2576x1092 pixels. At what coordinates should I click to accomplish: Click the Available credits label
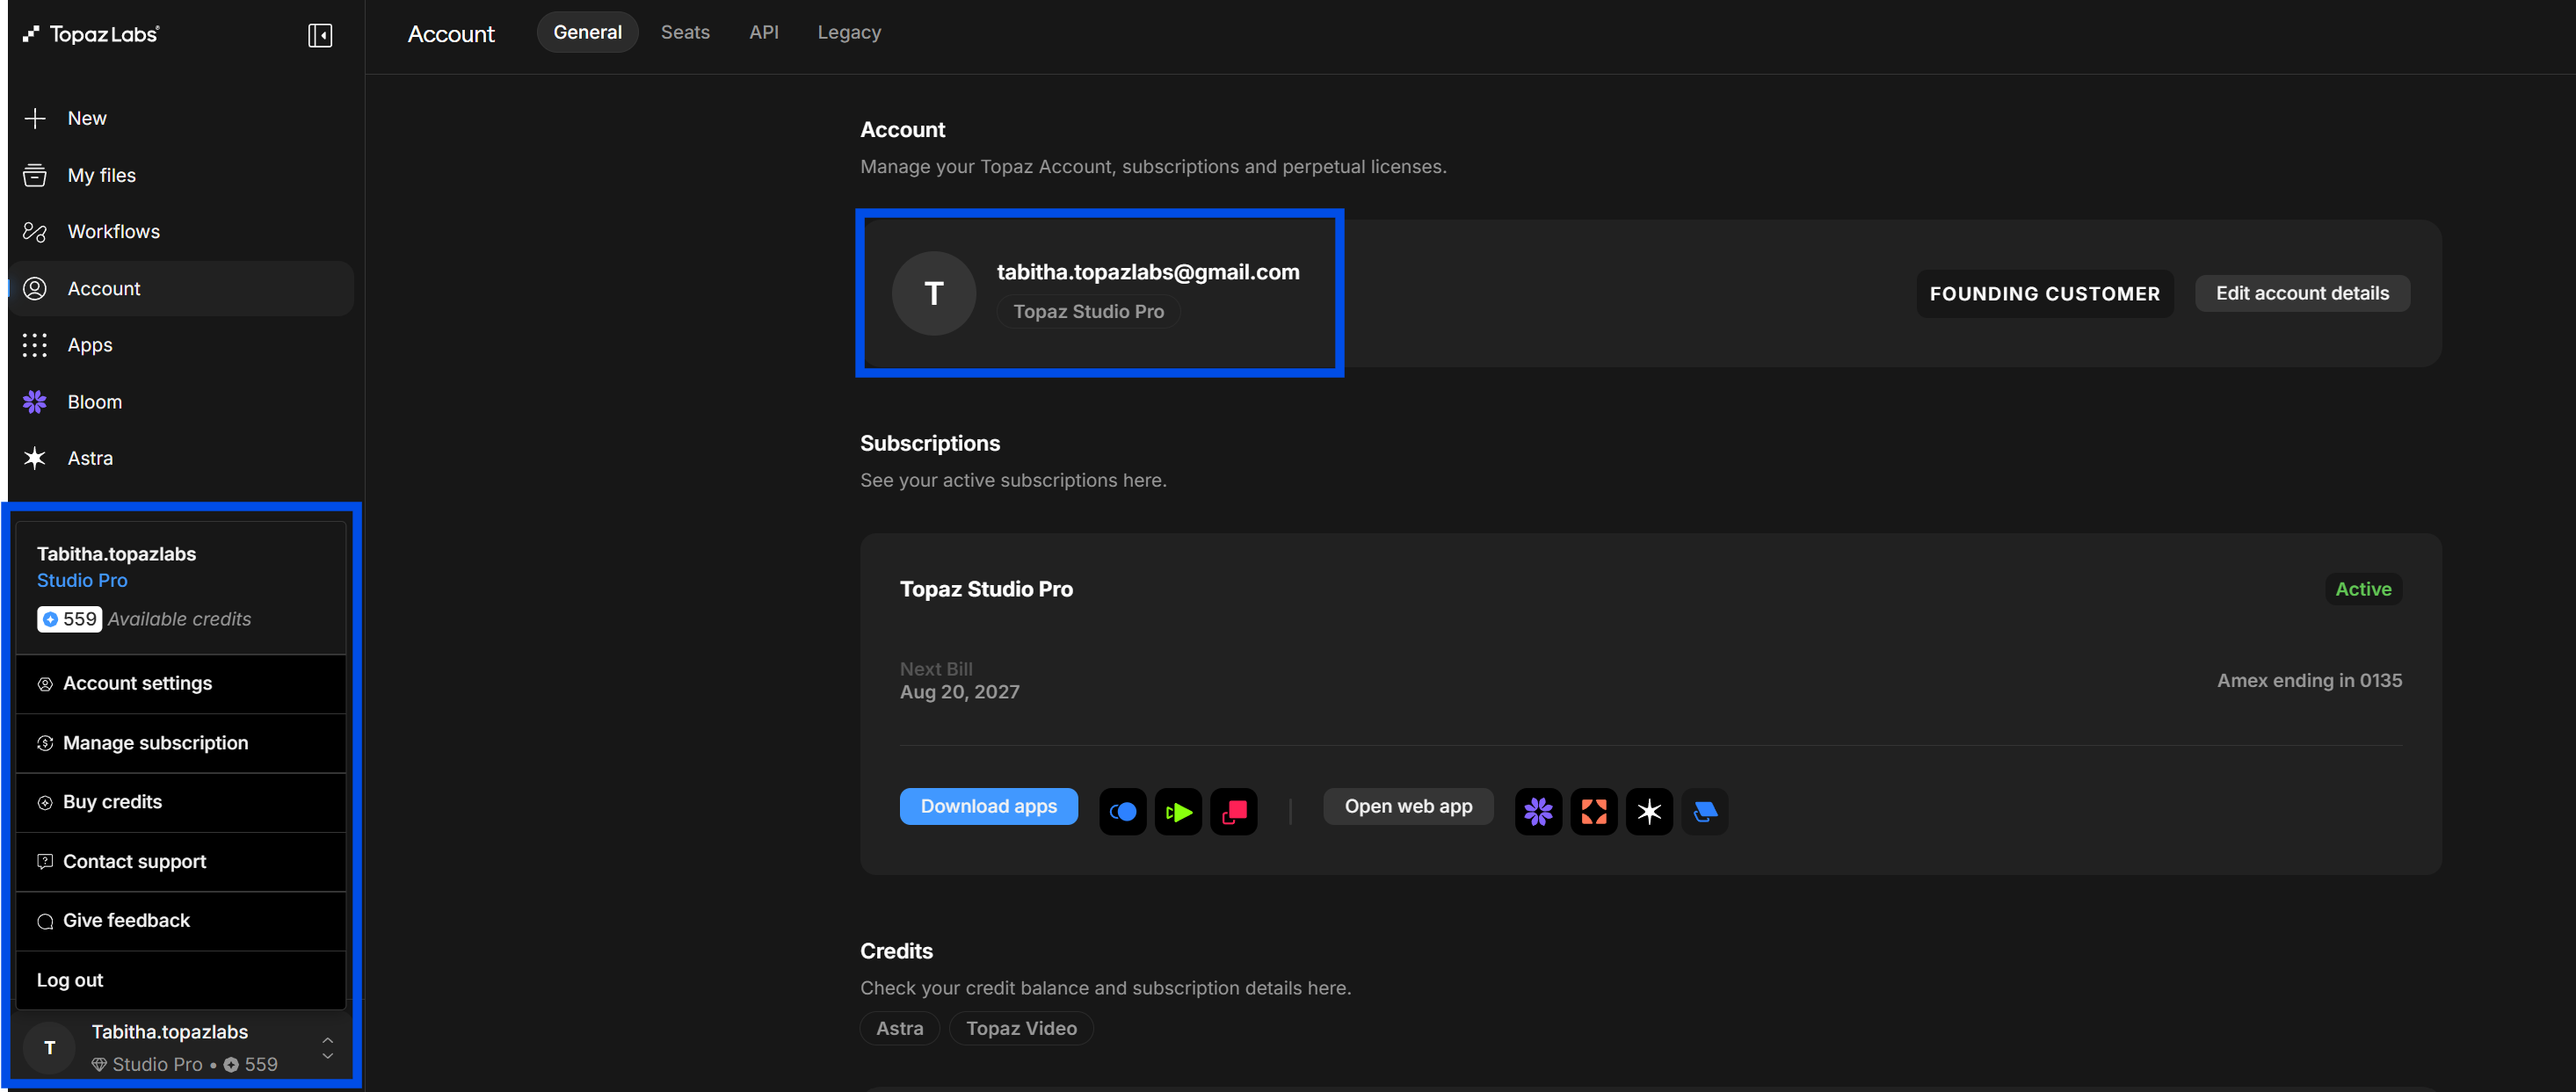point(179,619)
